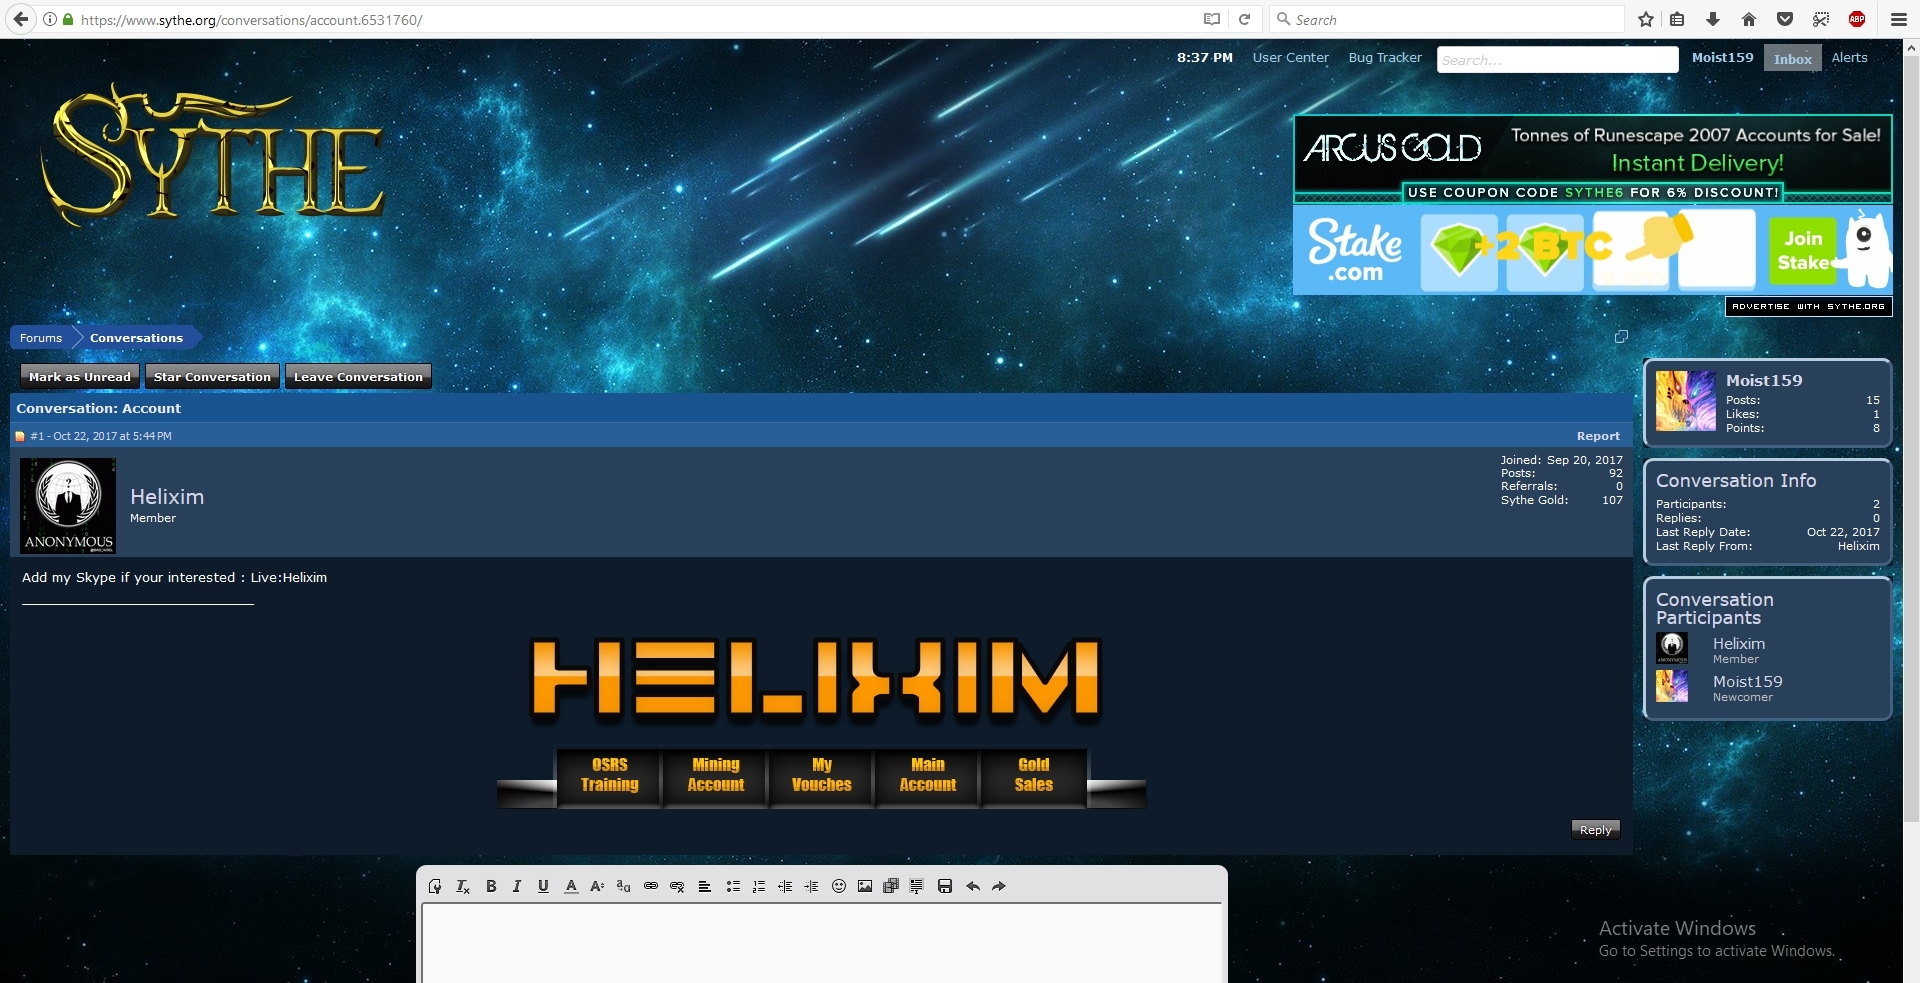Go to the browser Home page icon
The height and width of the screenshot is (983, 1920).
coord(1748,19)
